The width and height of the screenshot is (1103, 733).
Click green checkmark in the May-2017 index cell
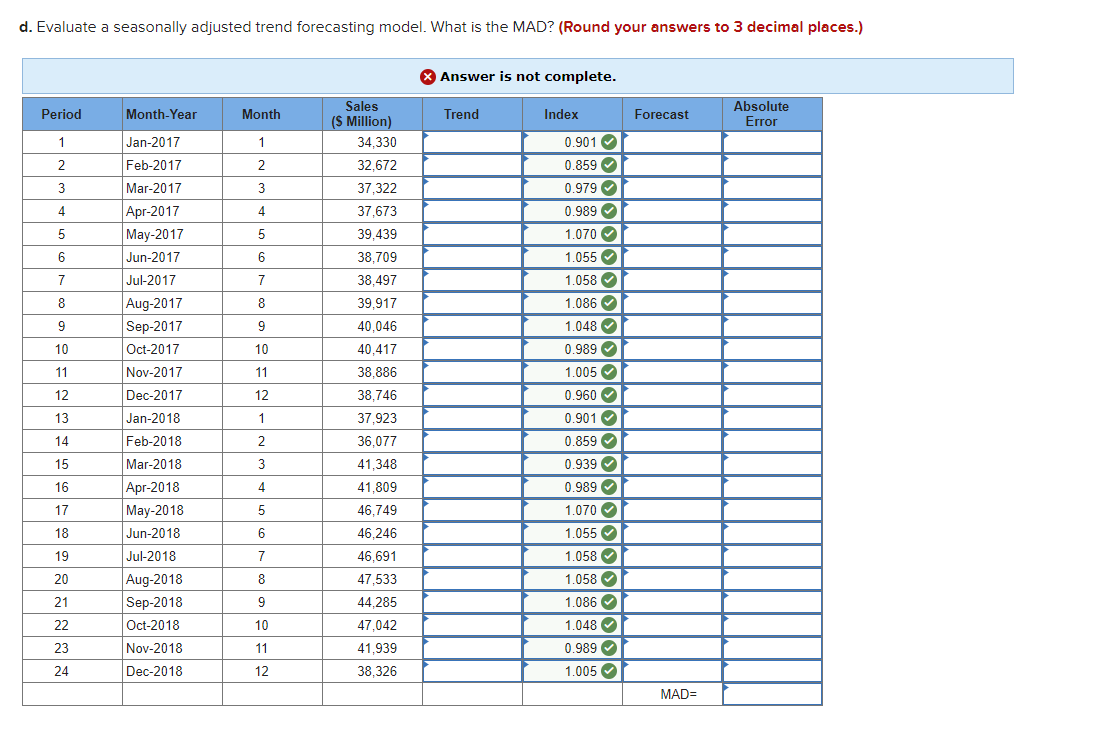(x=609, y=234)
